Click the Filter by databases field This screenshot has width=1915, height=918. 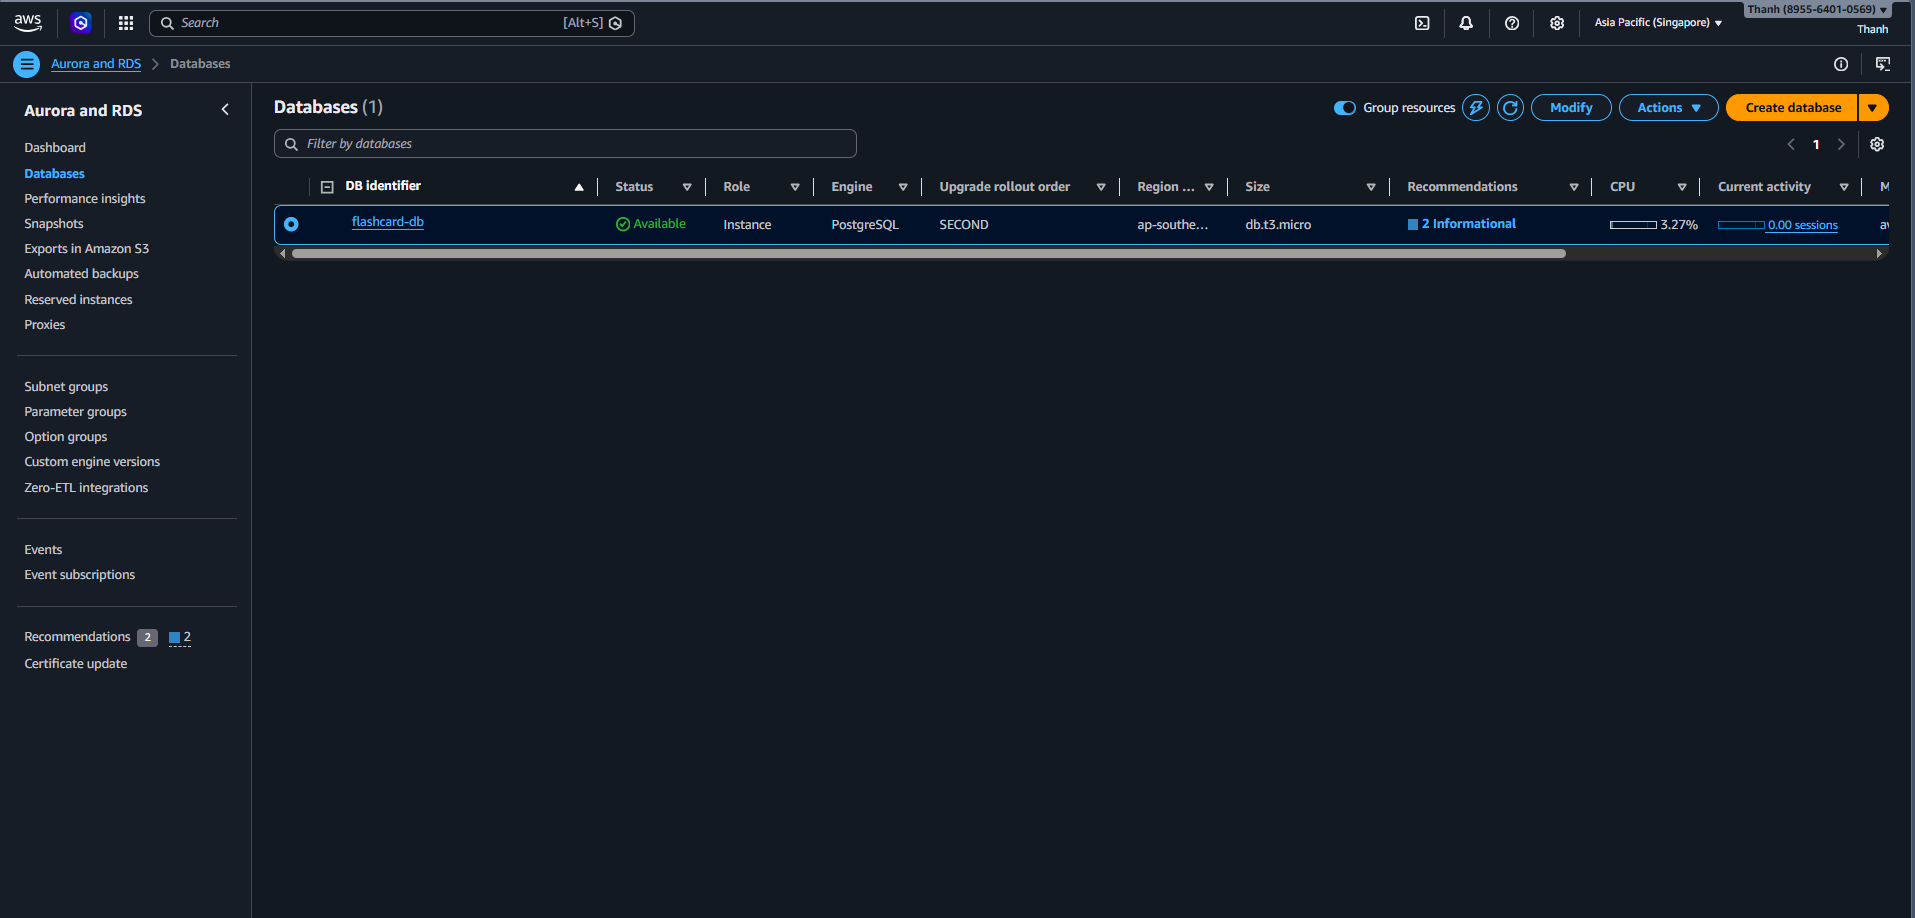[x=565, y=144]
